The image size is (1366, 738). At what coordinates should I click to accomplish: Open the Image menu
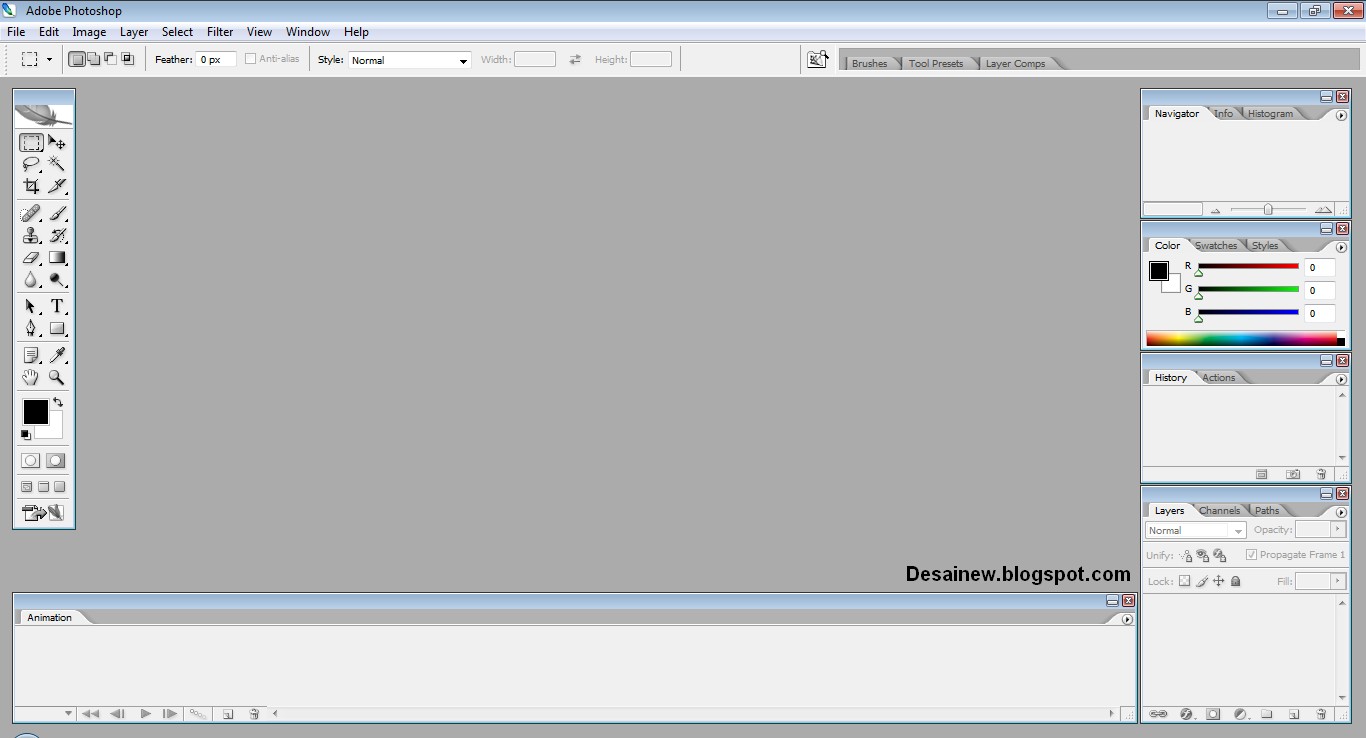(89, 32)
